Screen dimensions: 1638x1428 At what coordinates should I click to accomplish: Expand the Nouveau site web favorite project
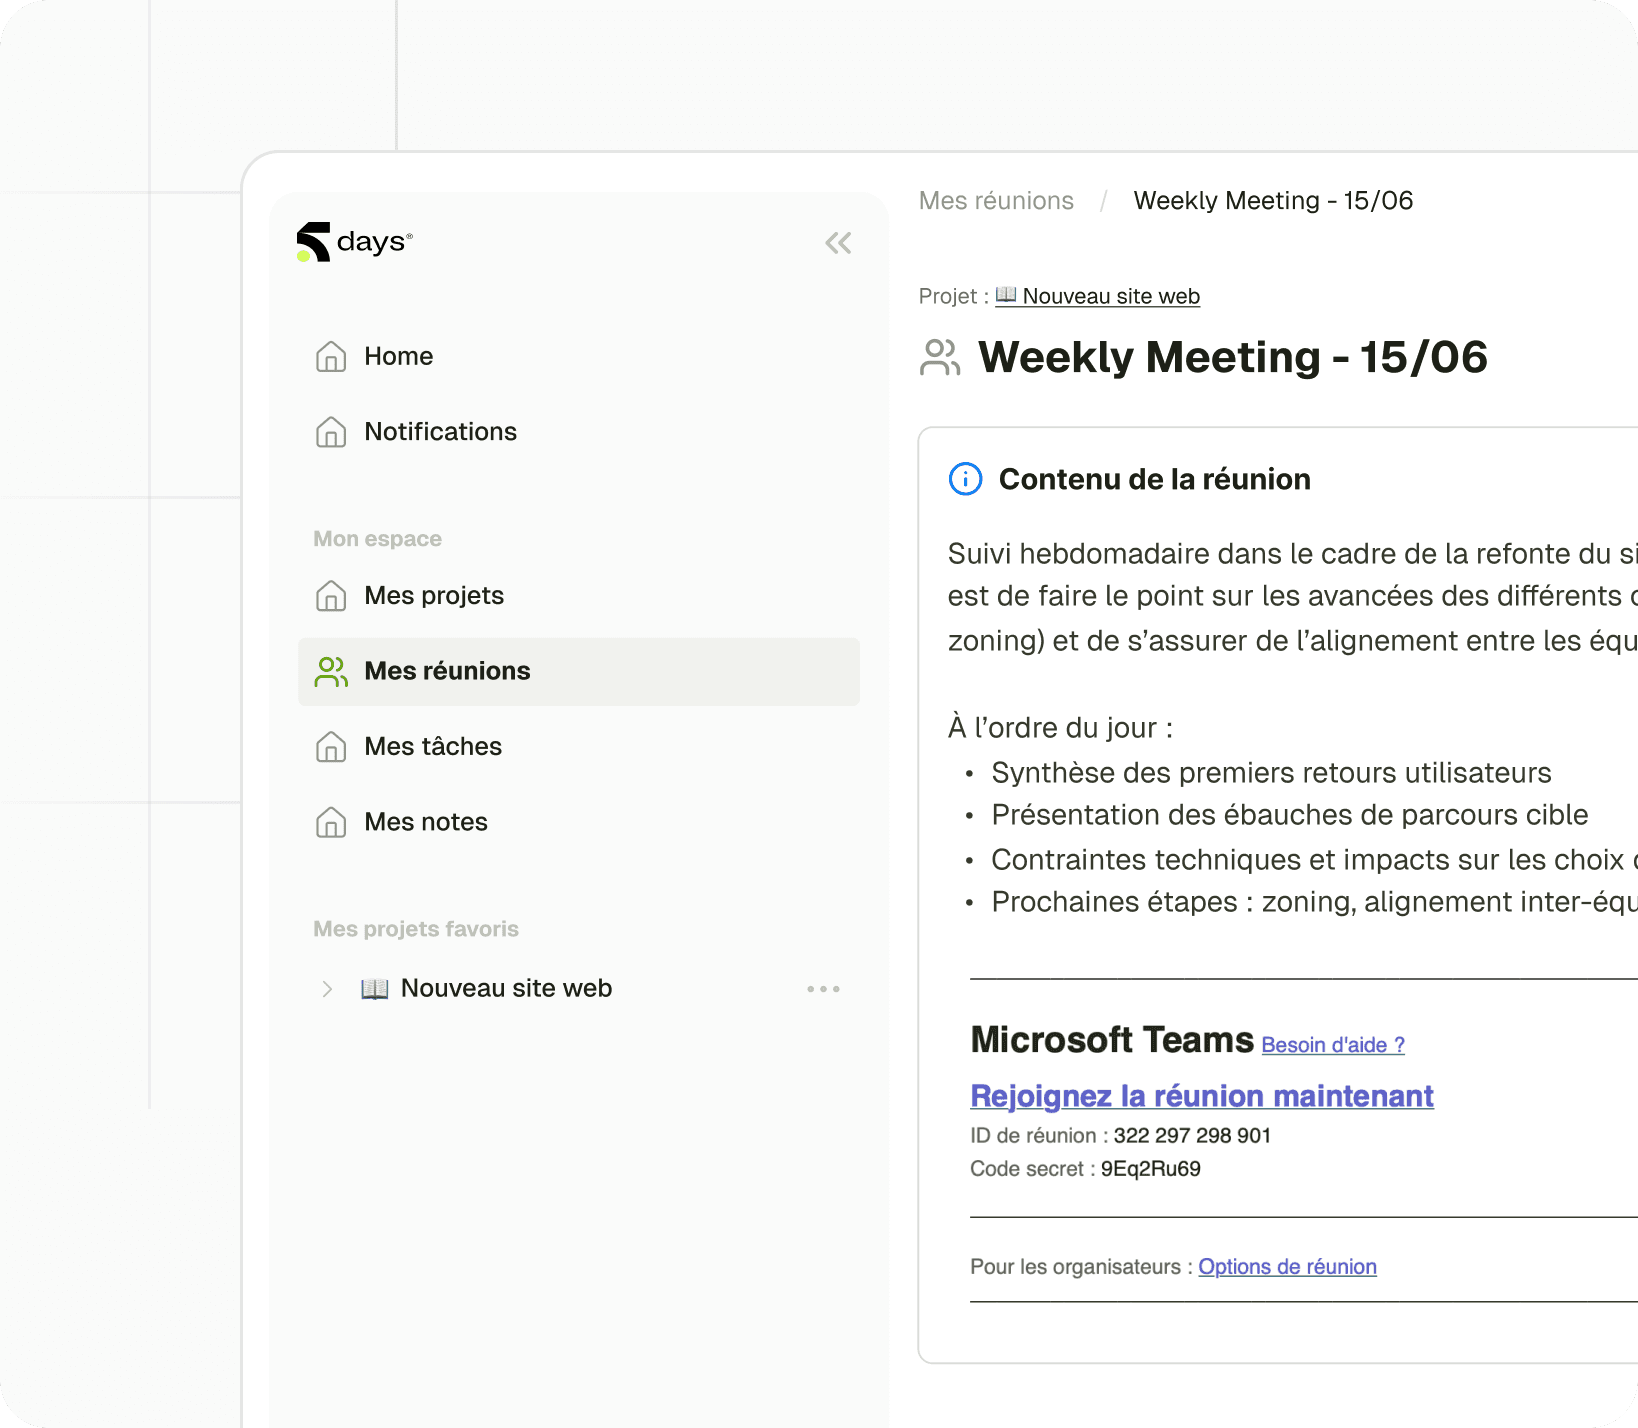327,988
